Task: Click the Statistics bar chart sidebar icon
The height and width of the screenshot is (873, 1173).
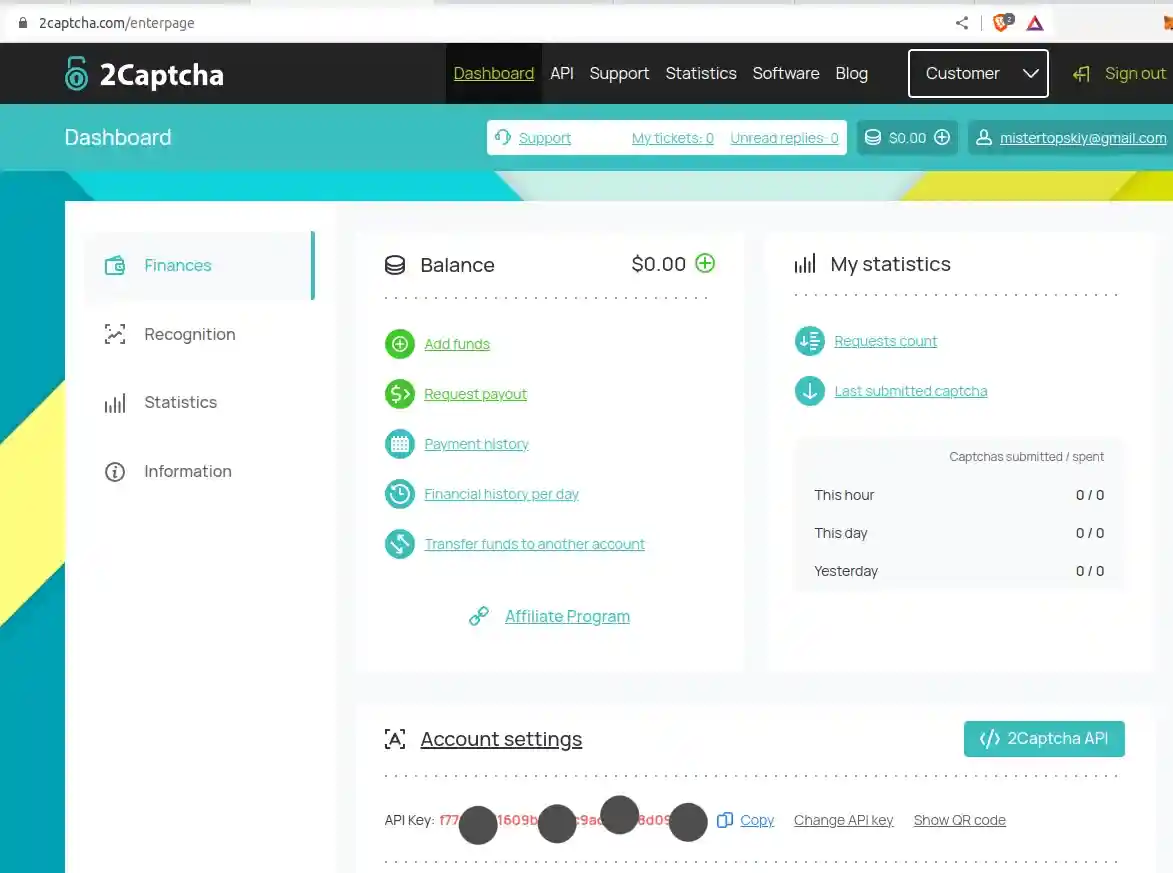Action: (x=114, y=402)
